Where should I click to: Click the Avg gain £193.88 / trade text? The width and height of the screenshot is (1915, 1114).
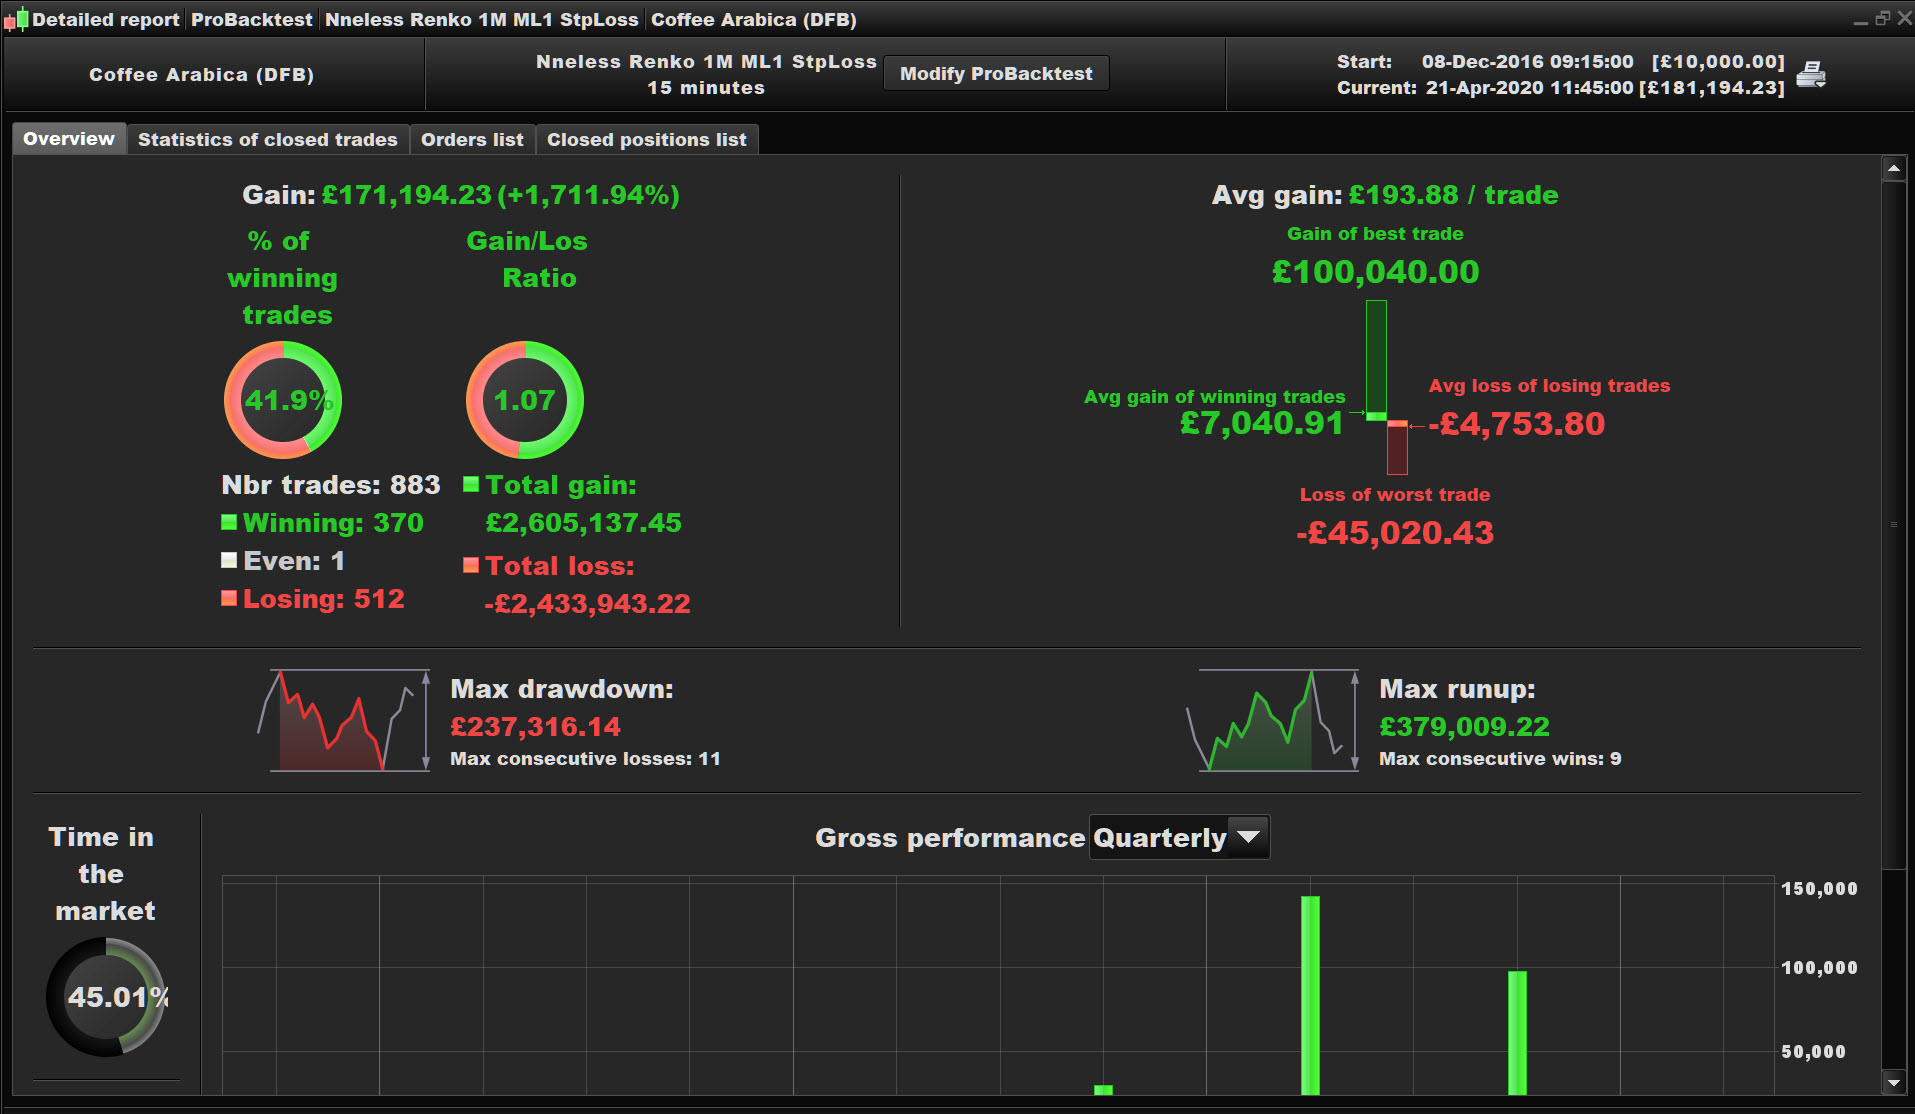point(1385,195)
